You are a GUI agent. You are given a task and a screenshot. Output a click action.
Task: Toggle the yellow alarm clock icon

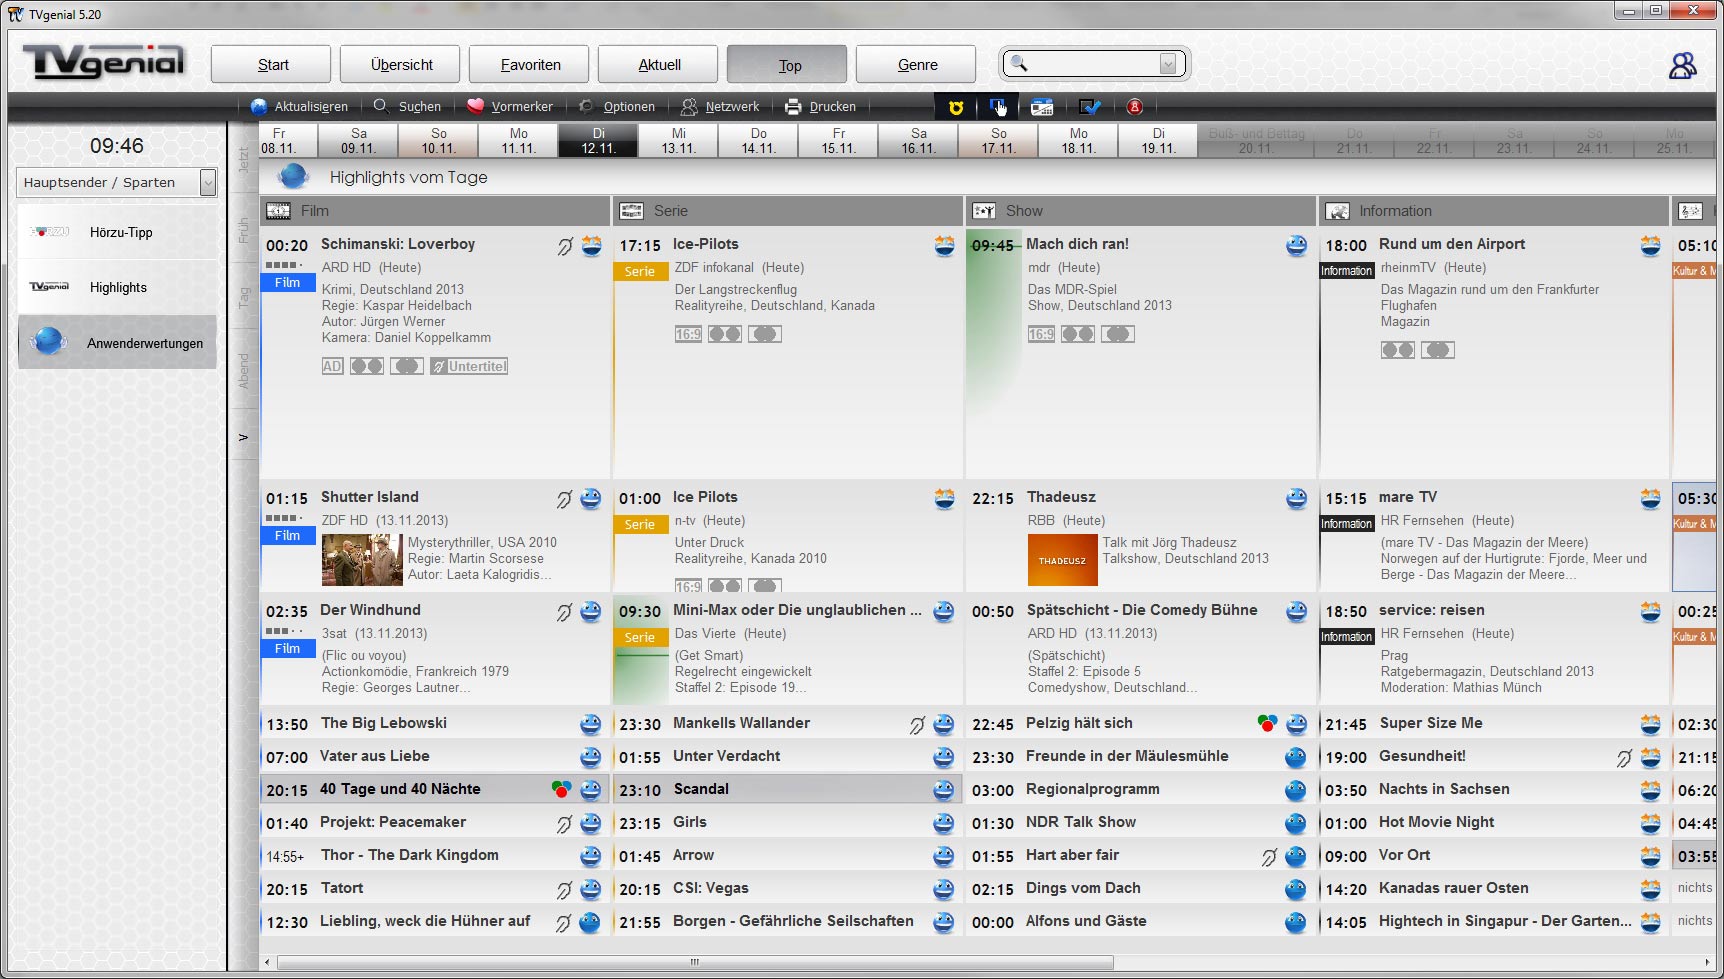(x=956, y=107)
